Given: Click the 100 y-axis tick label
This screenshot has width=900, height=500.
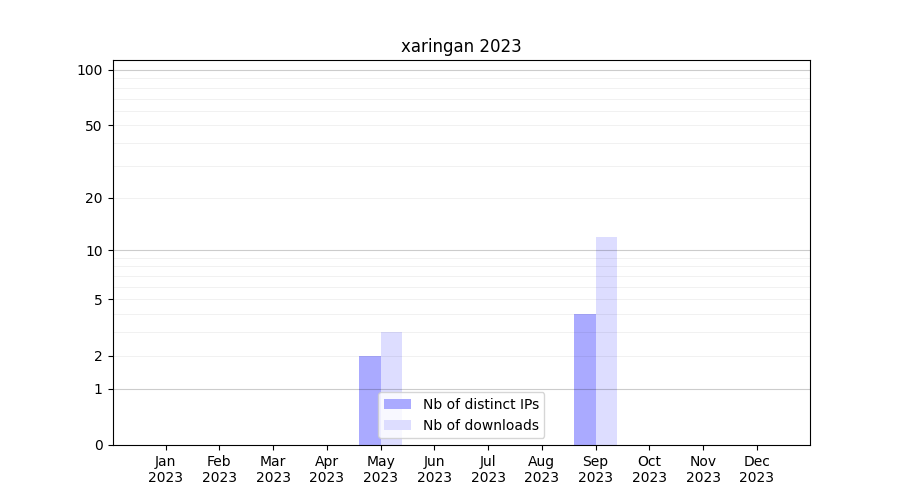Looking at the screenshot, I should click(x=90, y=70).
